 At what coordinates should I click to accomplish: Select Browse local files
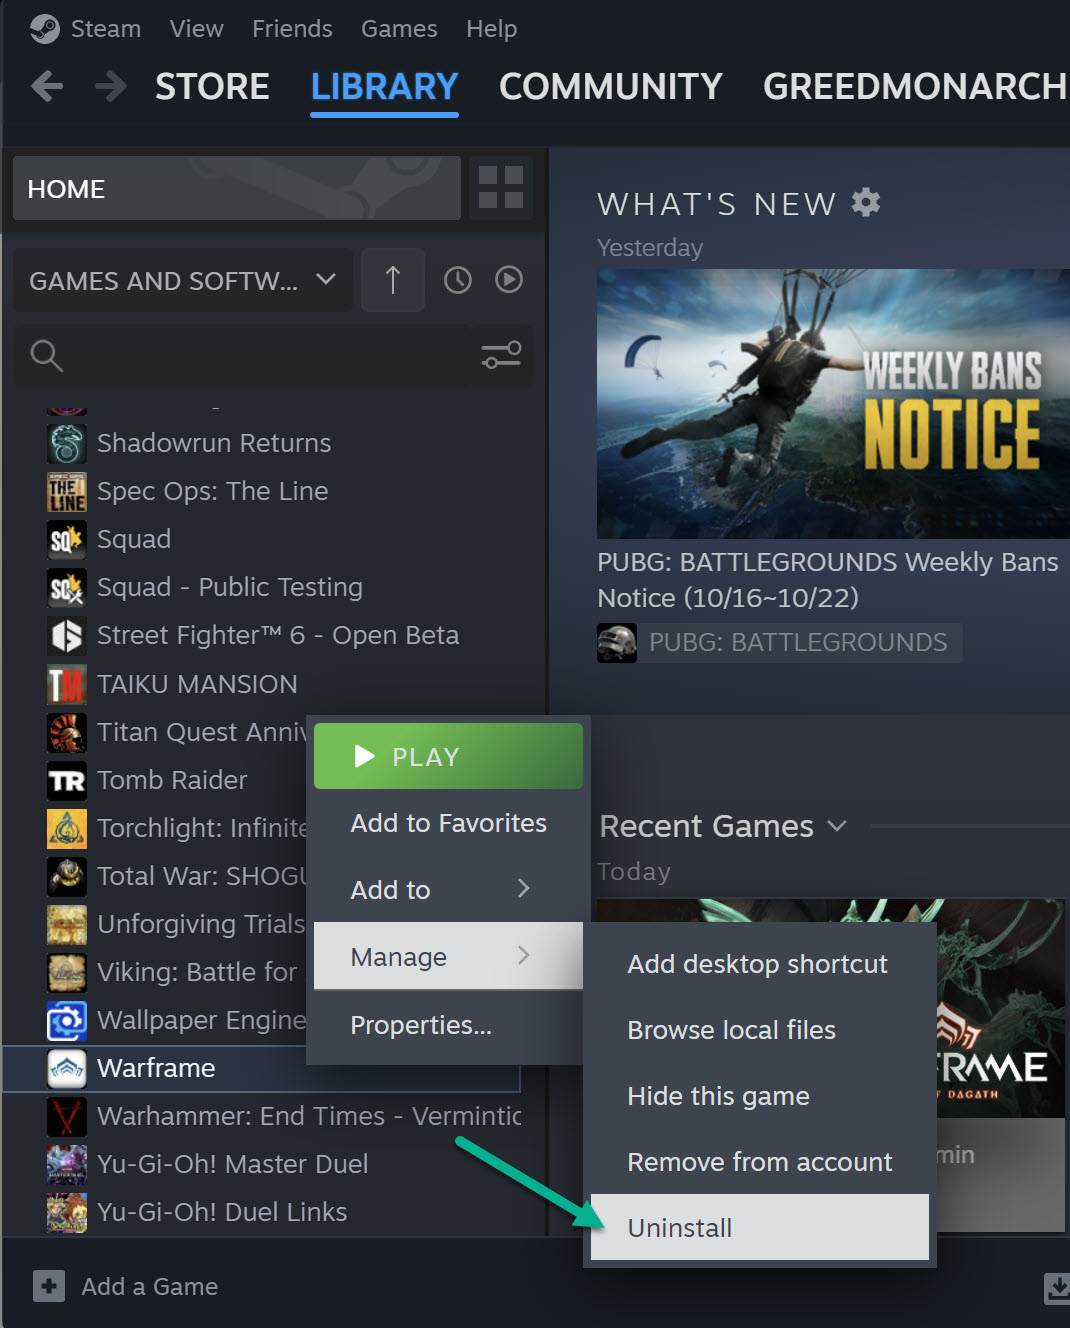coord(760,1030)
